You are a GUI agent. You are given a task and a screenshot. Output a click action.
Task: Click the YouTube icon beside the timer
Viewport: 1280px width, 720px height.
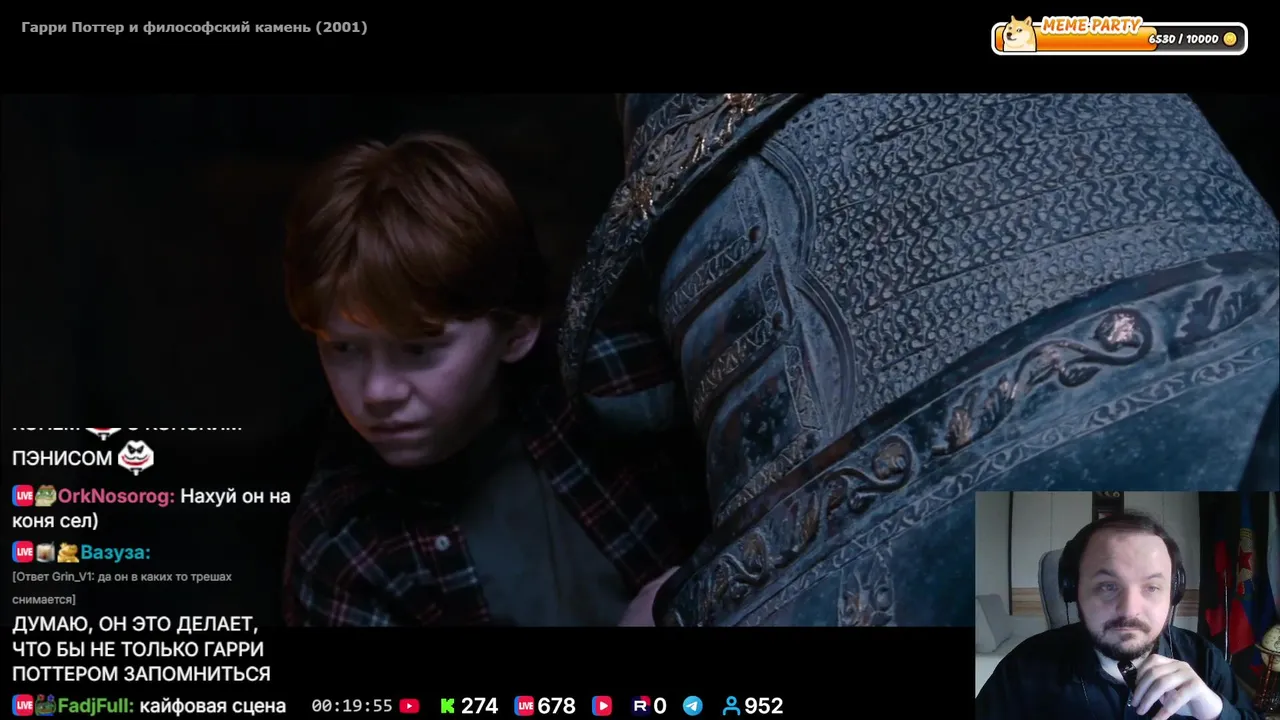[409, 706]
